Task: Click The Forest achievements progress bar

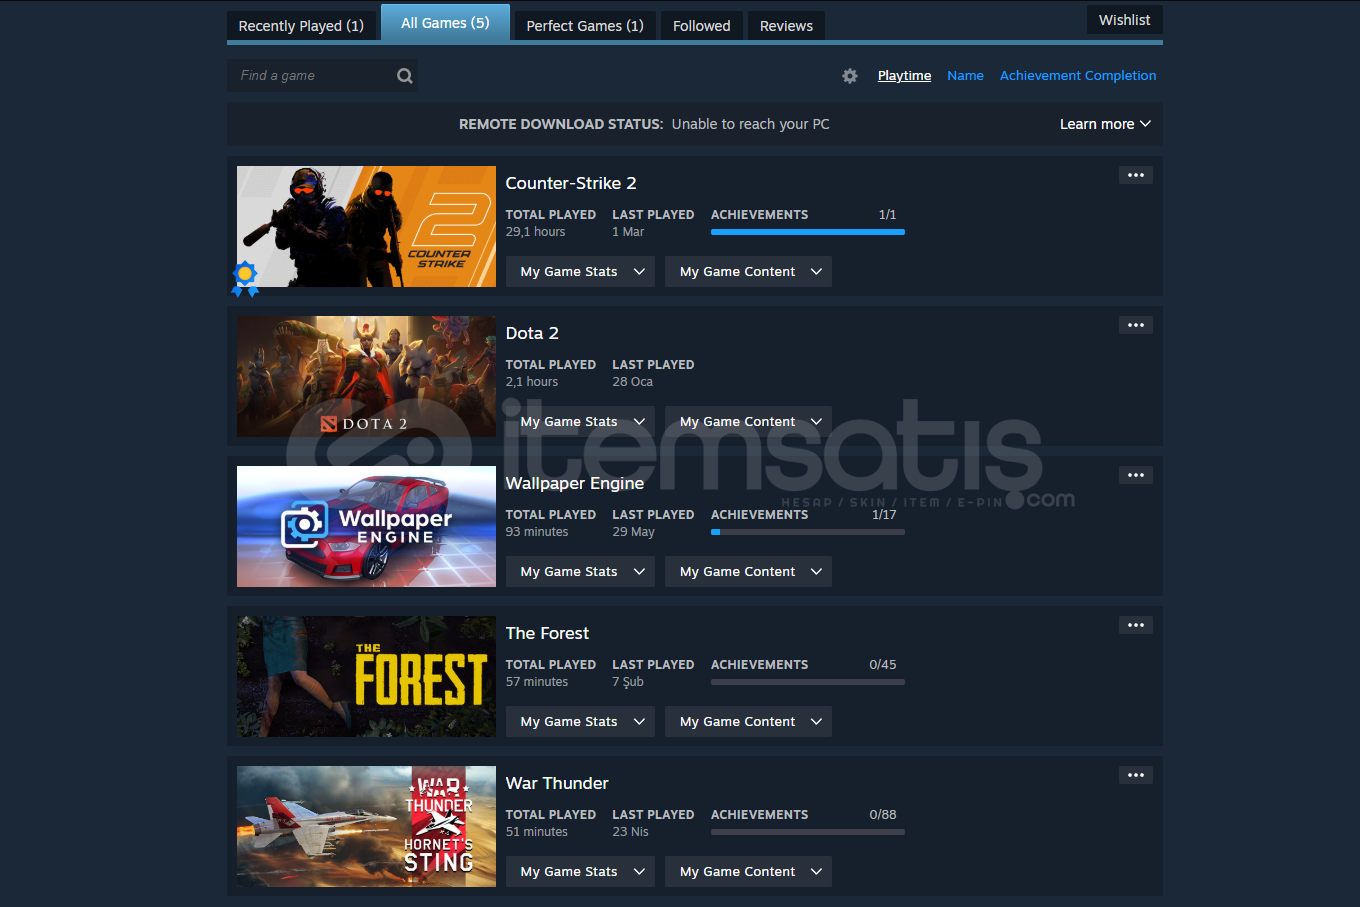Action: (x=808, y=682)
